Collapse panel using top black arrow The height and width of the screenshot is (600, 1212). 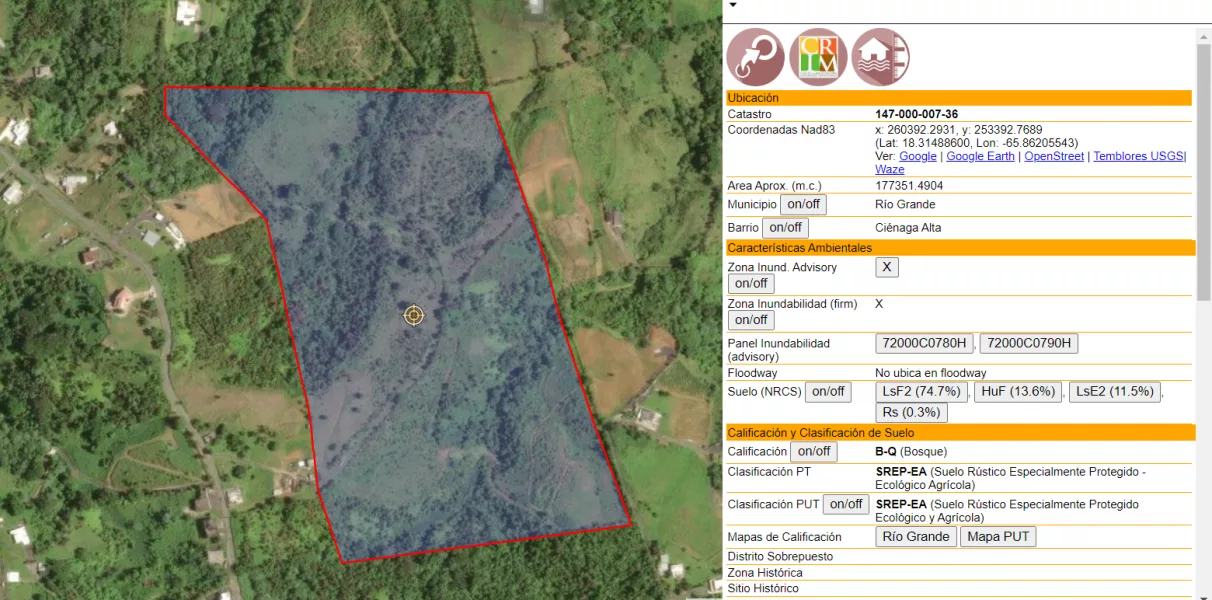[x=732, y=5]
